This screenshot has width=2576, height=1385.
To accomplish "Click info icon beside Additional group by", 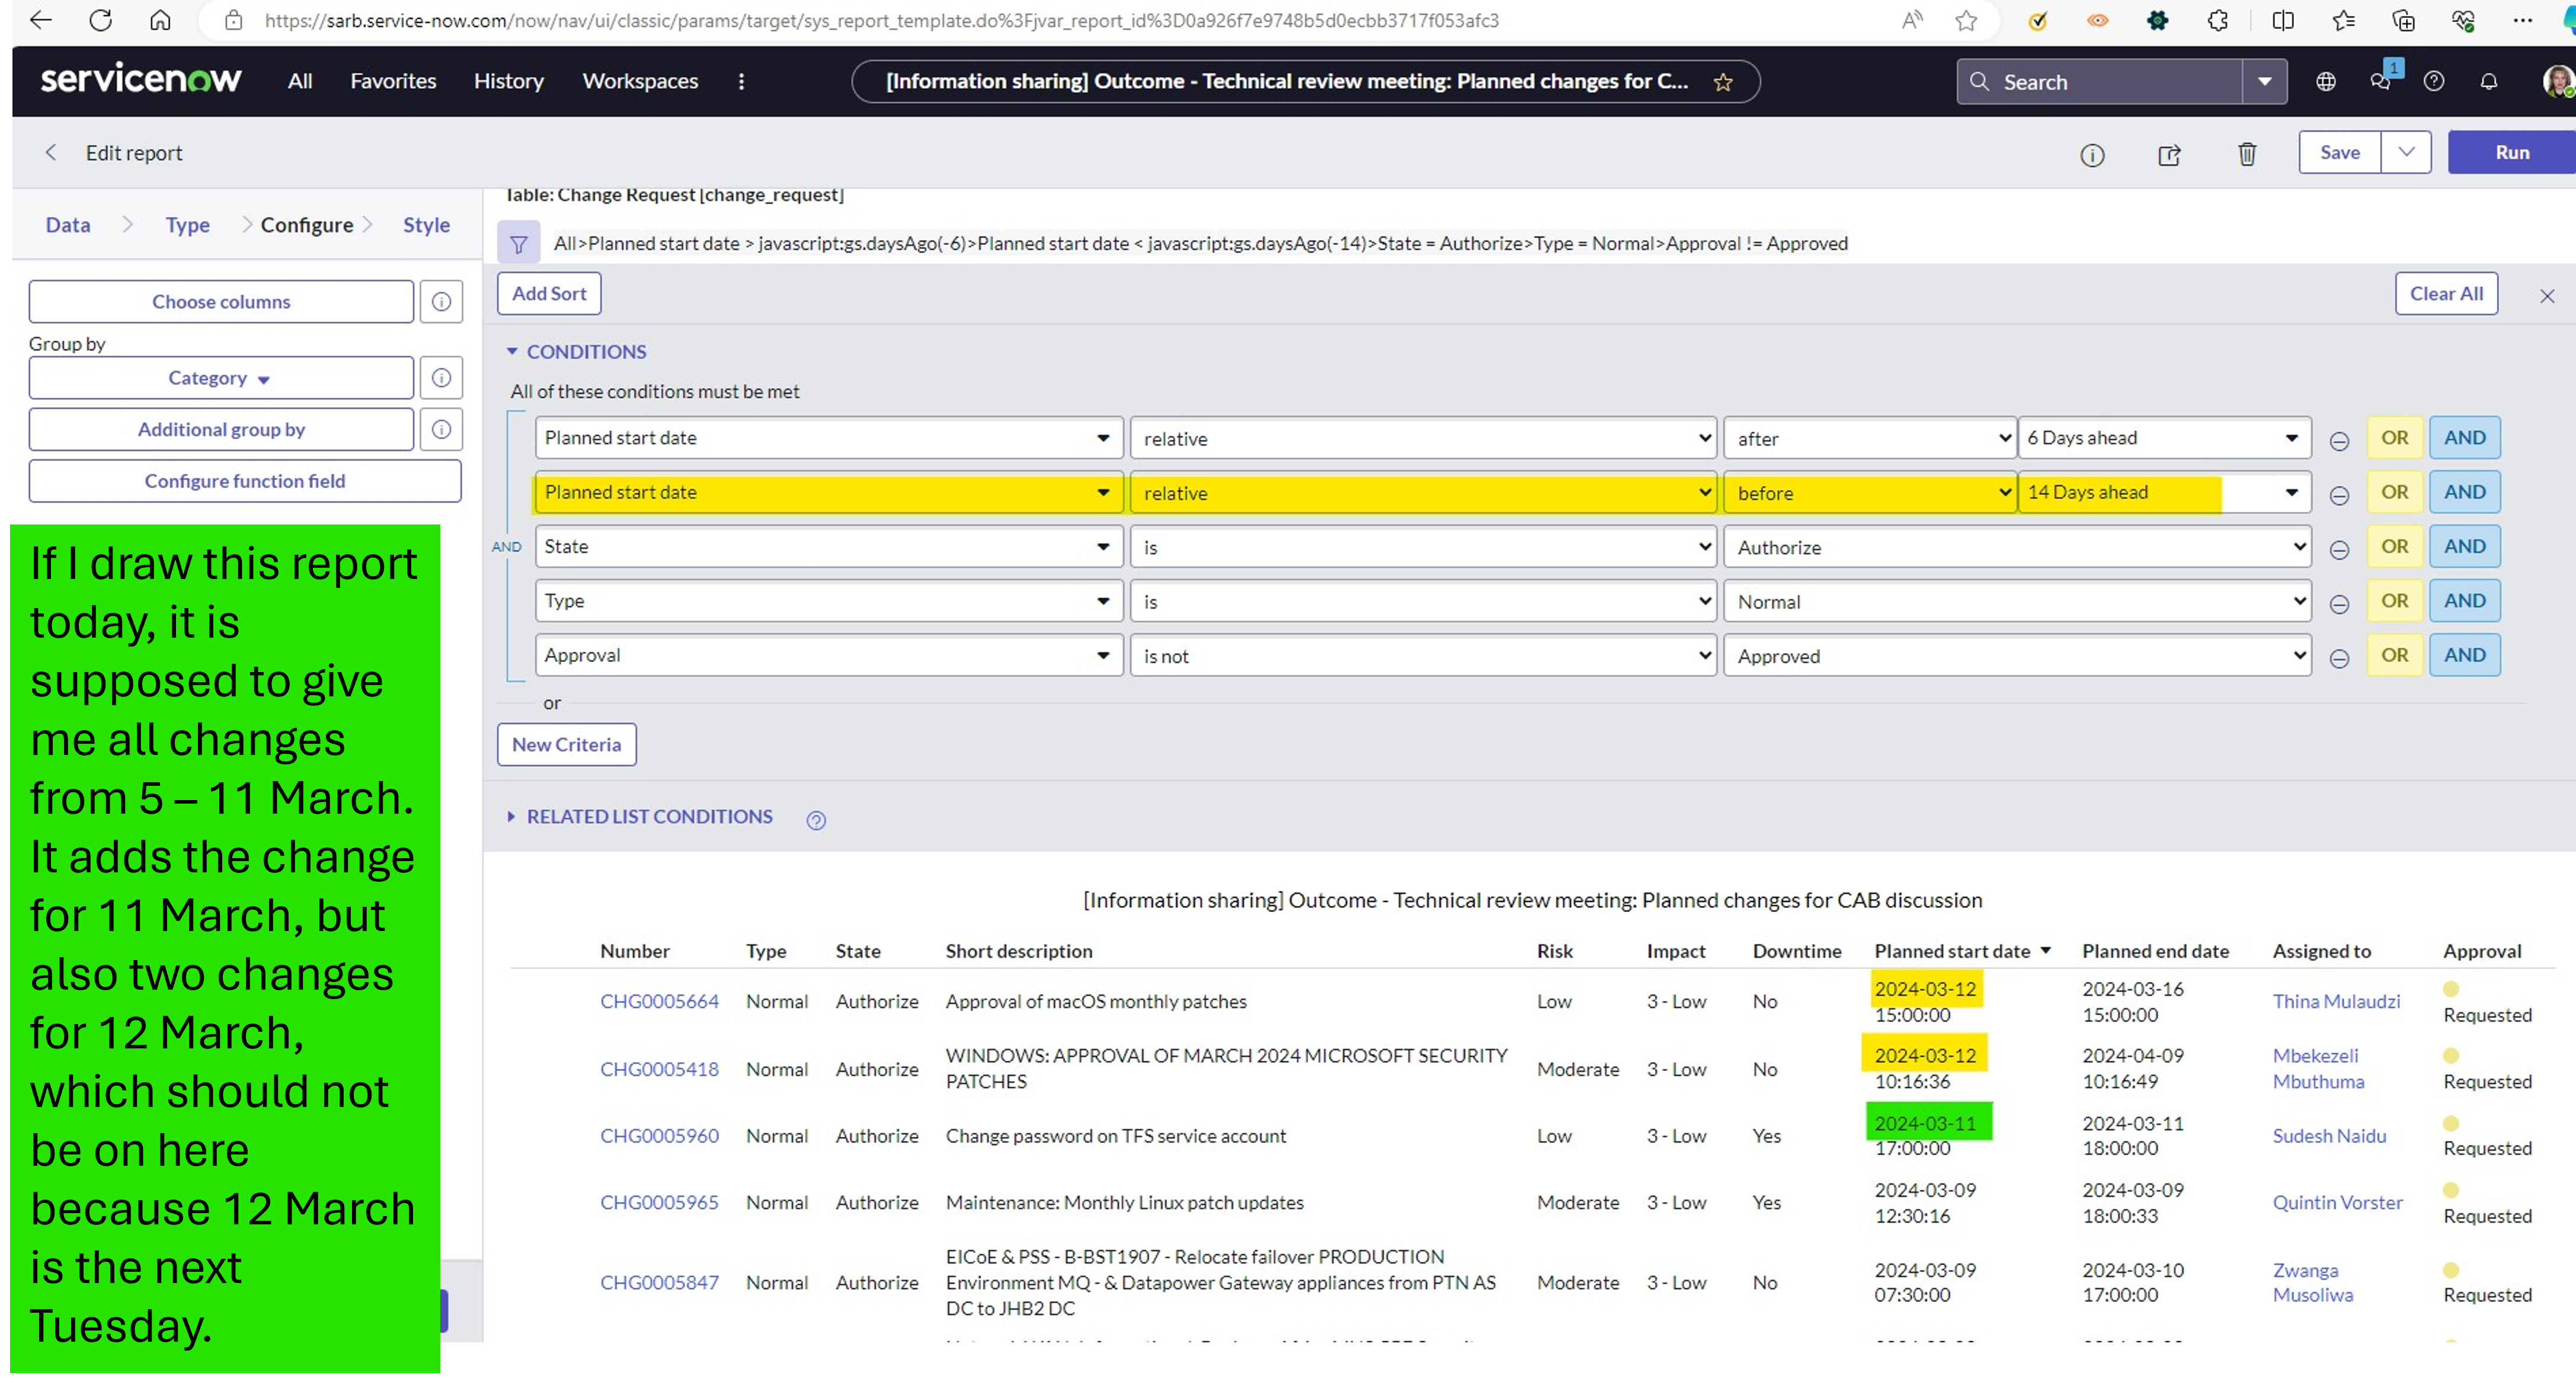I will pos(441,430).
